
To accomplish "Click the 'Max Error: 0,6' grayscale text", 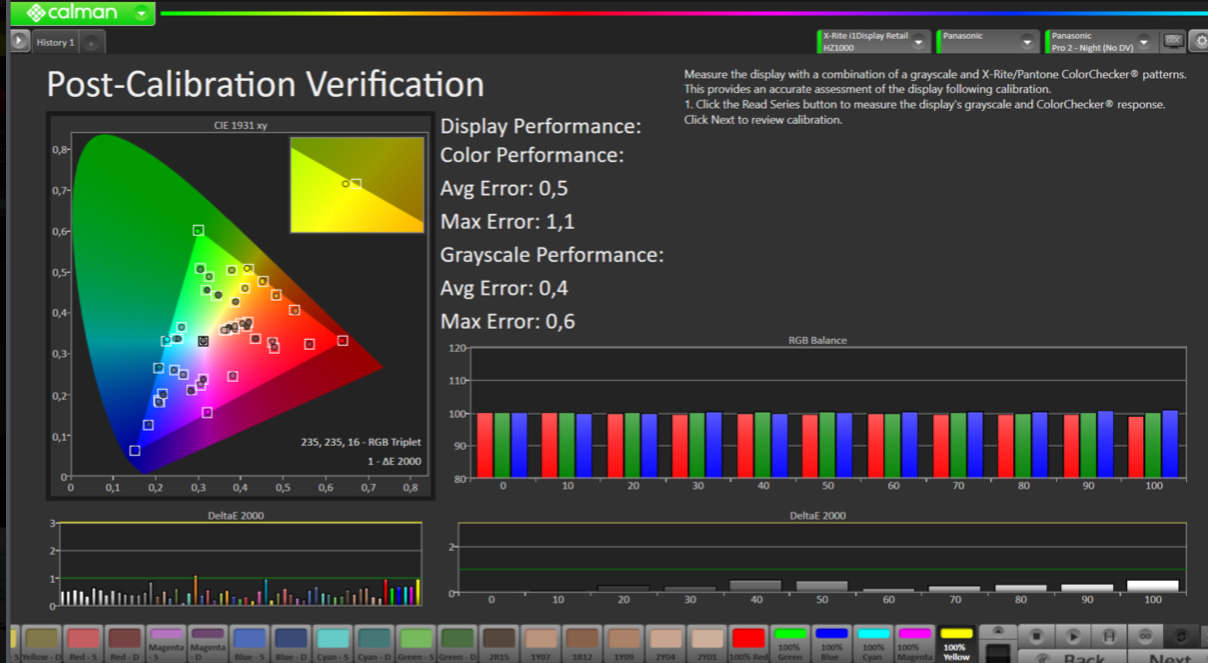I will [507, 321].
